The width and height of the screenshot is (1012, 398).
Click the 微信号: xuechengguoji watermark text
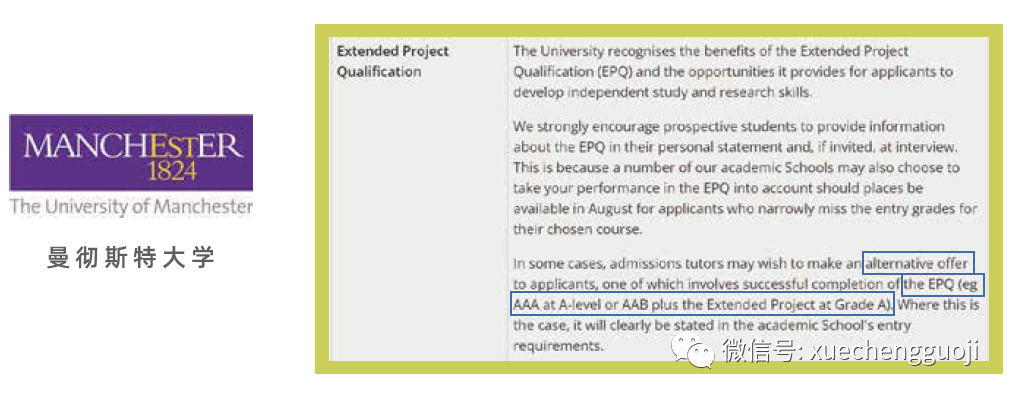(850, 352)
